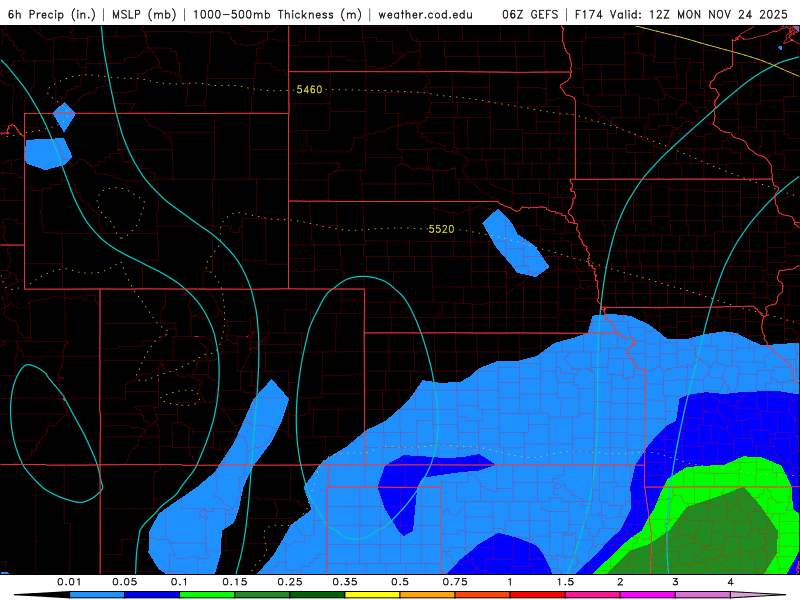800x600 pixels.
Task: Click the 0.25 legend value
Action: click(290, 582)
